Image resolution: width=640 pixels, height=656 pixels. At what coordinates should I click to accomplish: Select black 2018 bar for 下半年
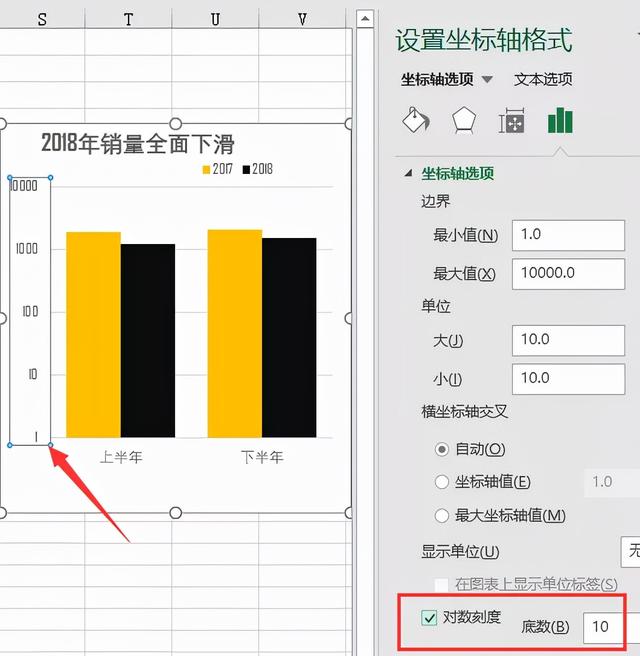pyautogui.click(x=289, y=338)
